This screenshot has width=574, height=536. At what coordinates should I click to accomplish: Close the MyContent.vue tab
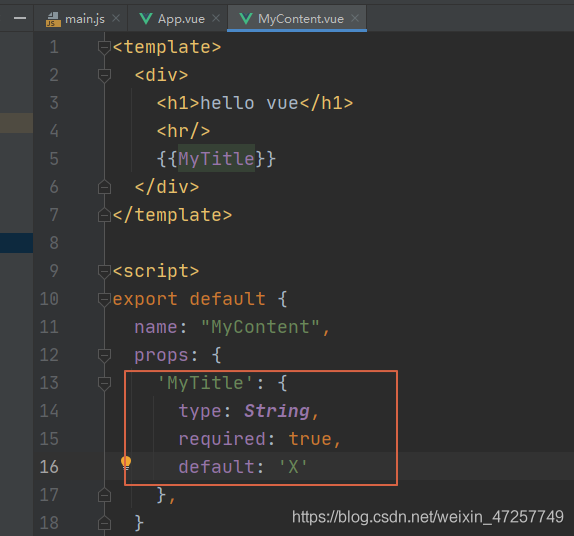[355, 18]
